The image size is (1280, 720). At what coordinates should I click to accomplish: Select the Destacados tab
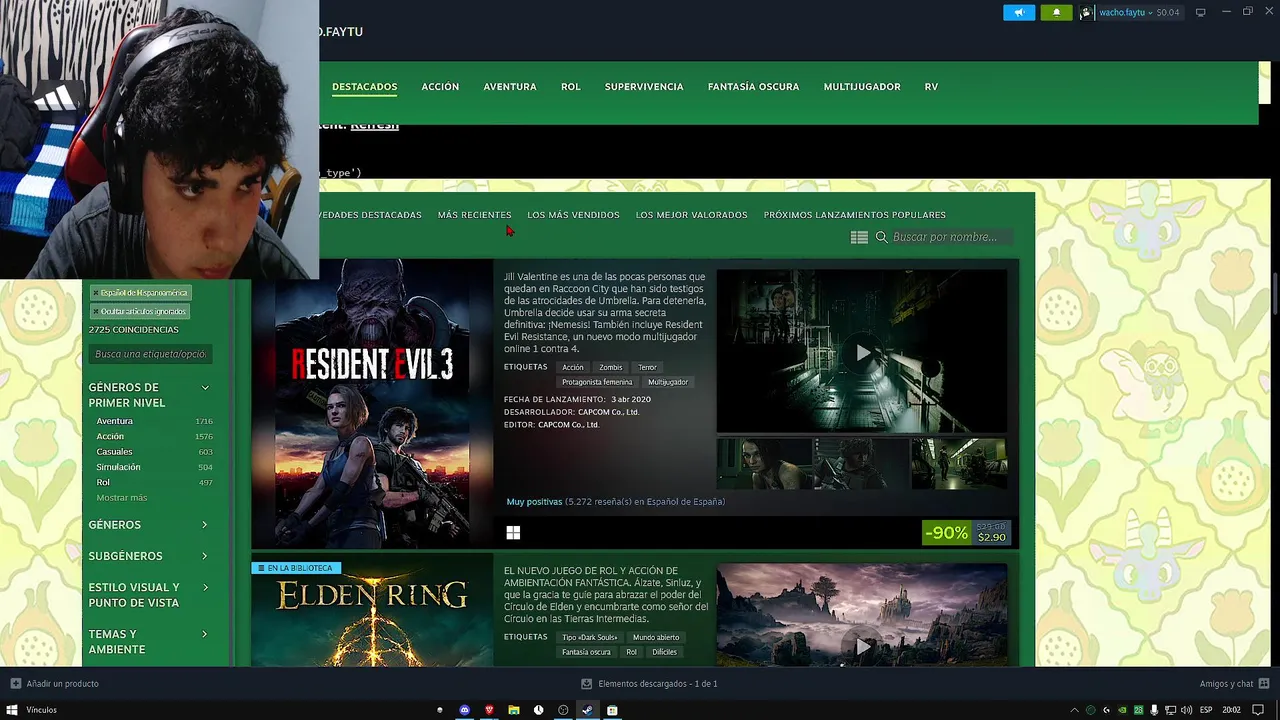pos(365,87)
